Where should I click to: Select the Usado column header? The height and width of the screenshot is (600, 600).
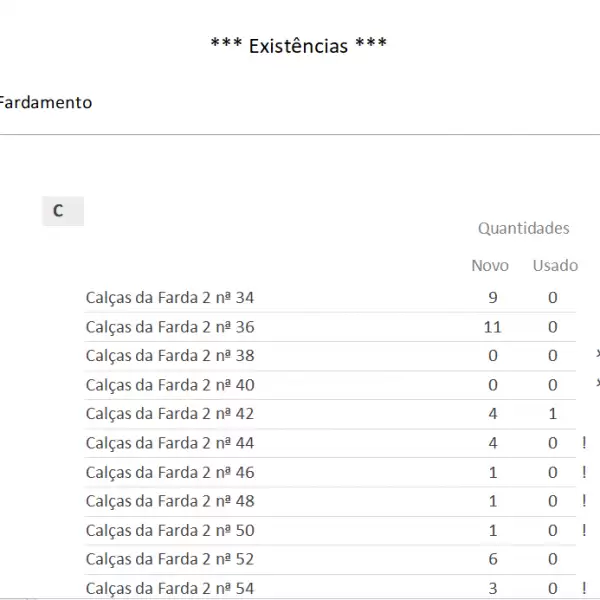tap(555, 265)
